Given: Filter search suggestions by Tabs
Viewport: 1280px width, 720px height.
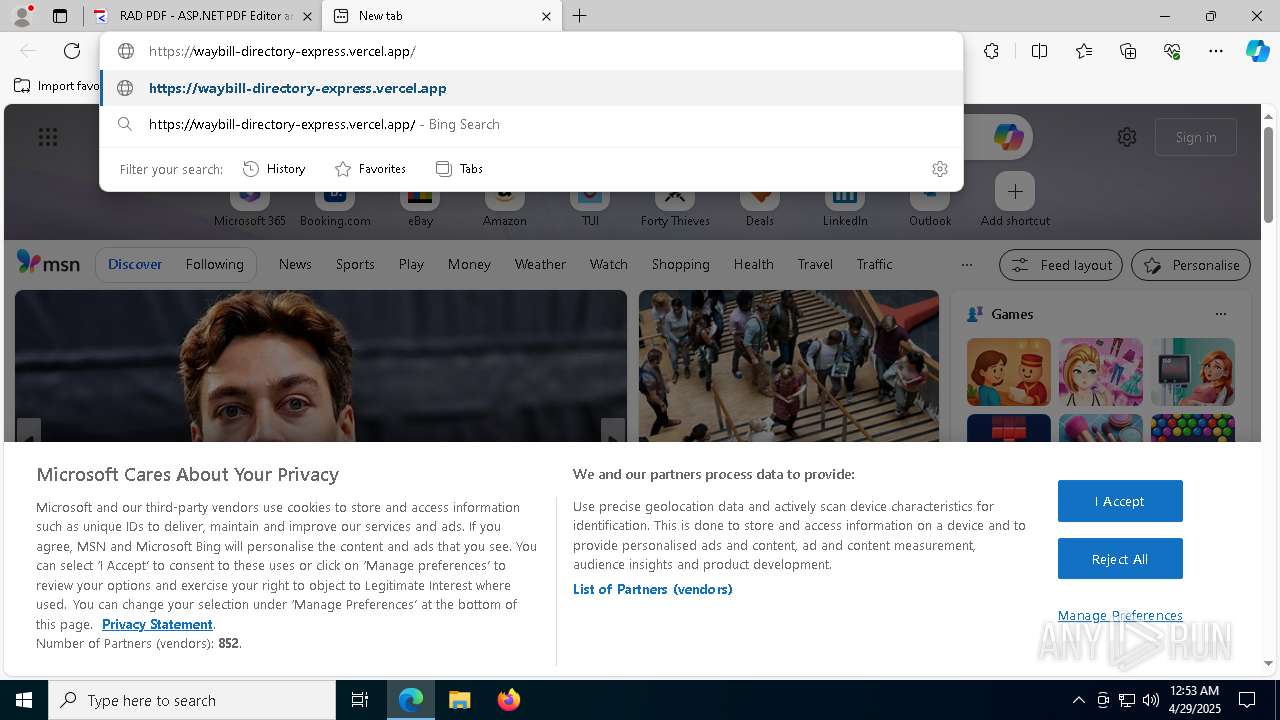Looking at the screenshot, I should click(x=459, y=169).
